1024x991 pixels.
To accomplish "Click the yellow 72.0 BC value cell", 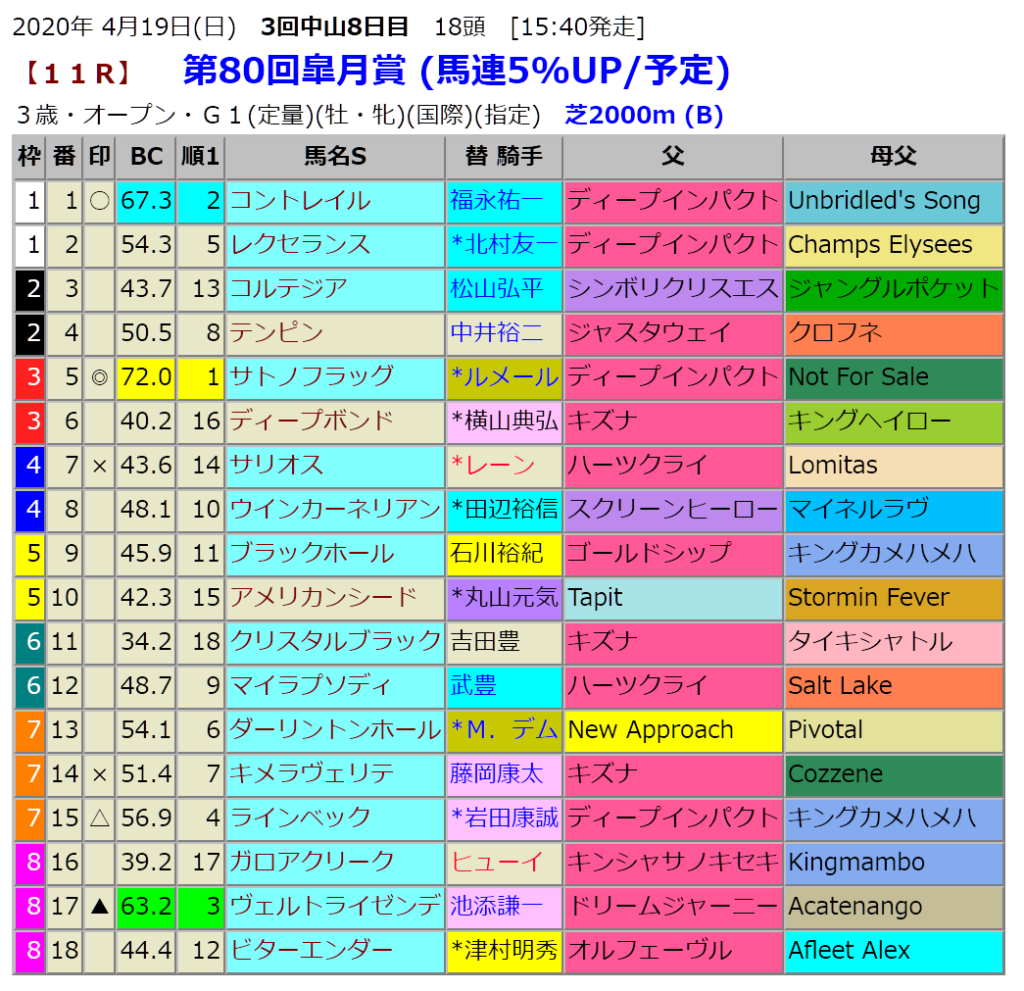I will (146, 377).
